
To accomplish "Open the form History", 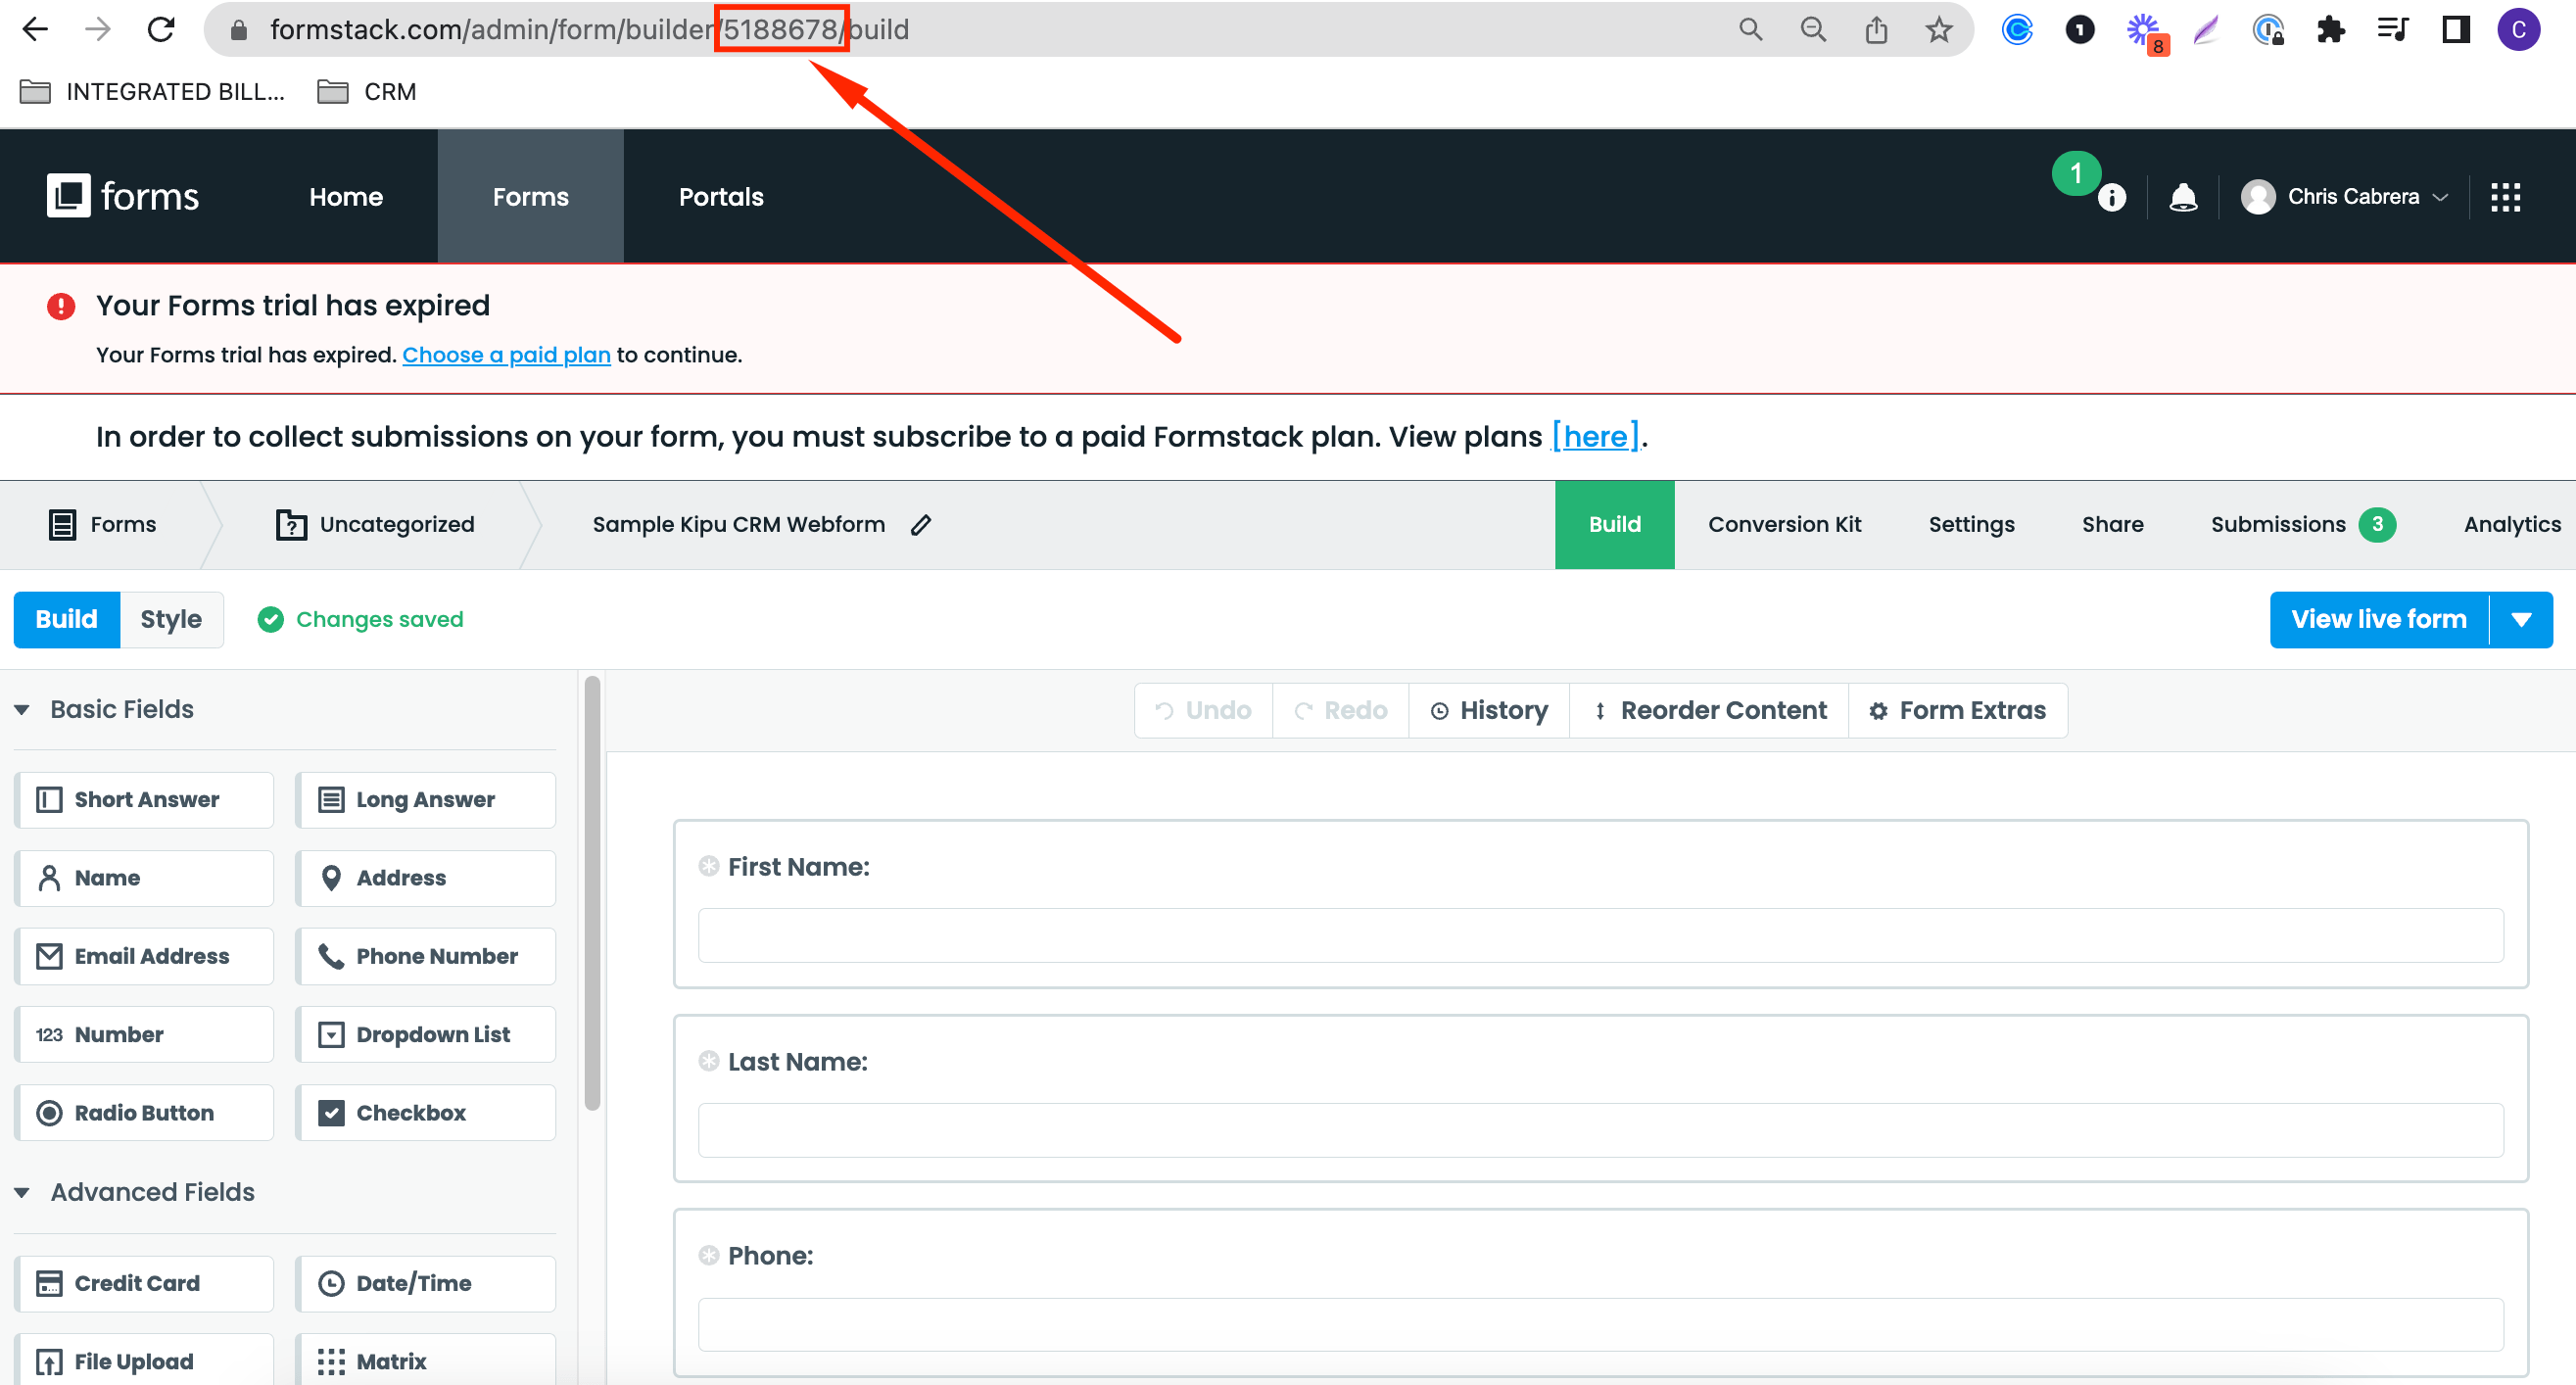I will tap(1488, 710).
